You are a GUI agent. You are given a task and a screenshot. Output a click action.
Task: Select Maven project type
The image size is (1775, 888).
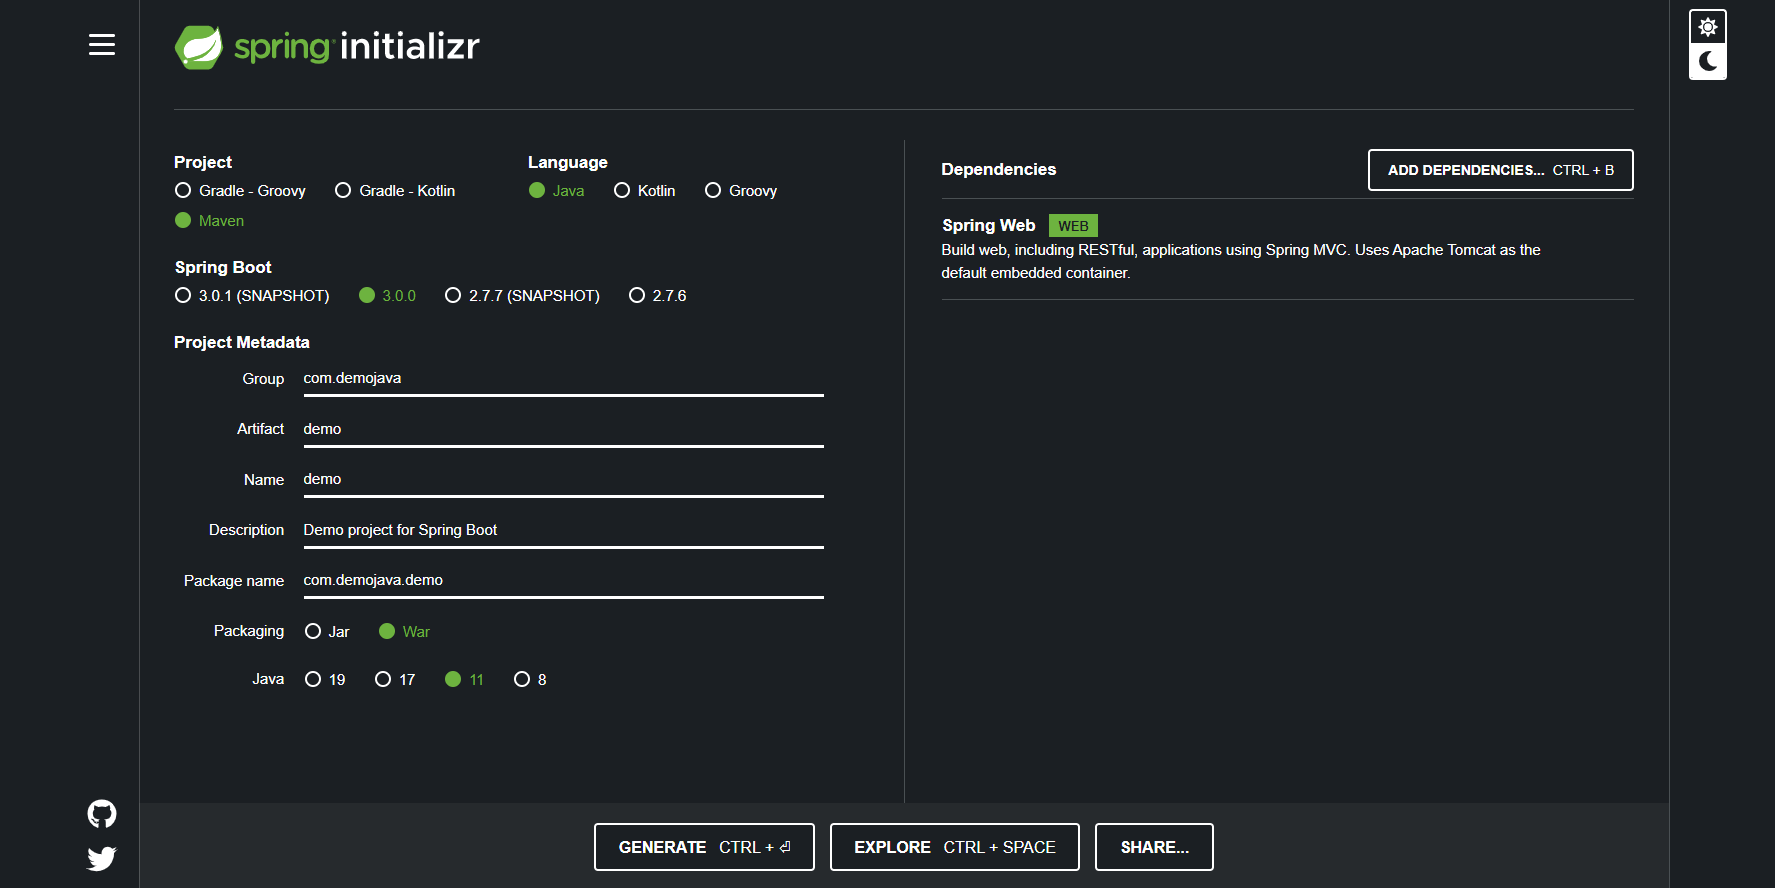[x=210, y=221]
